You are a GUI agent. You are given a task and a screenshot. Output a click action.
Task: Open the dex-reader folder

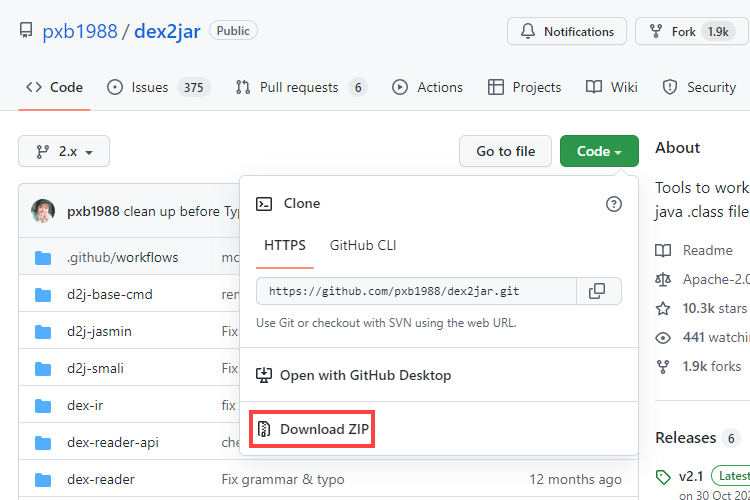point(100,479)
